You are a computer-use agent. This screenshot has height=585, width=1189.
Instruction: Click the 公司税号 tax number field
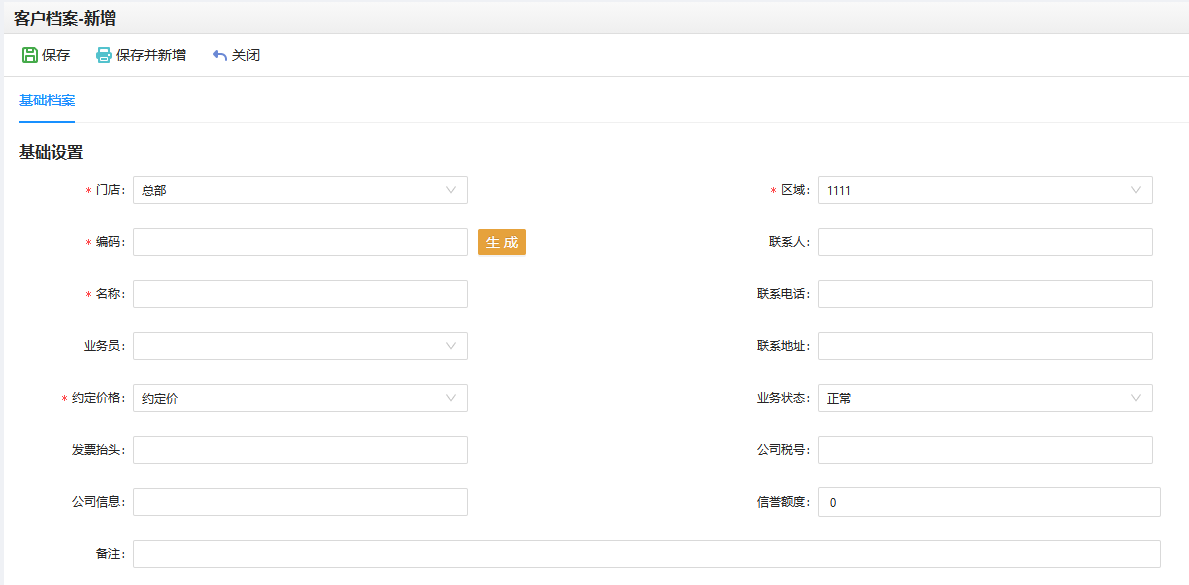[985, 450]
